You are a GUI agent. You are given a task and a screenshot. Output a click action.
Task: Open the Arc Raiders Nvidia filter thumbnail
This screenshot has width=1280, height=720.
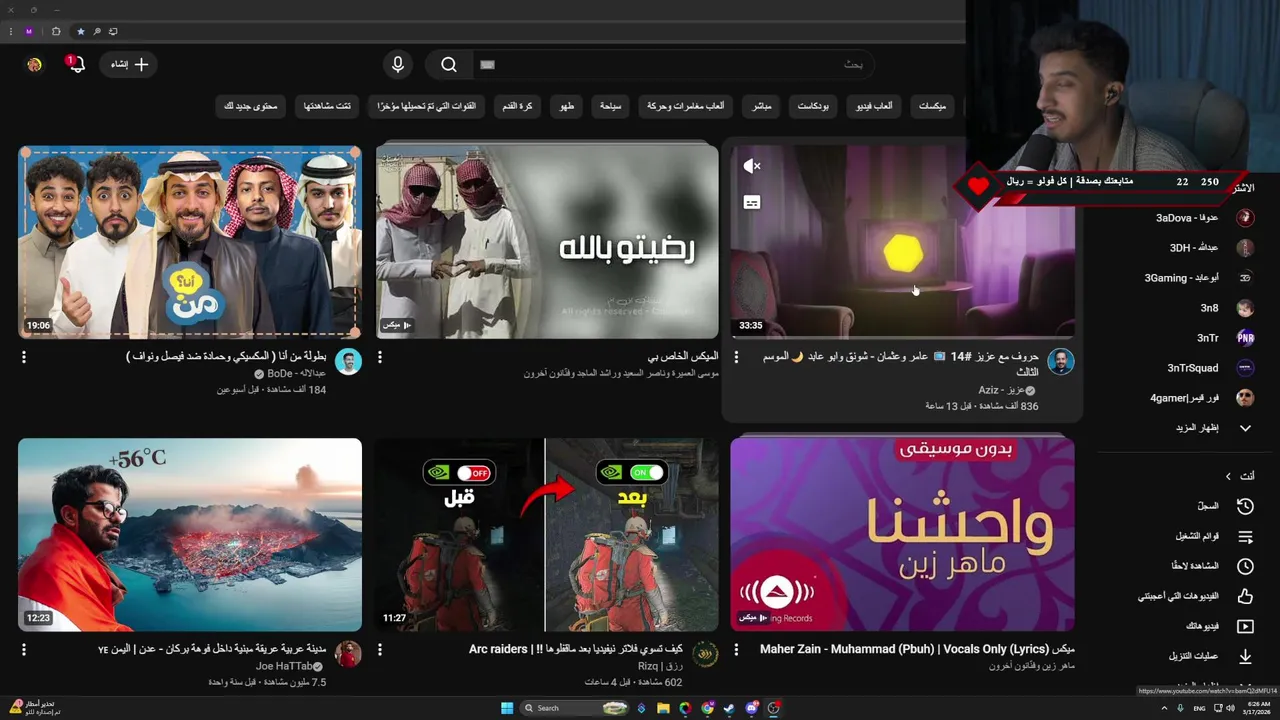click(547, 534)
